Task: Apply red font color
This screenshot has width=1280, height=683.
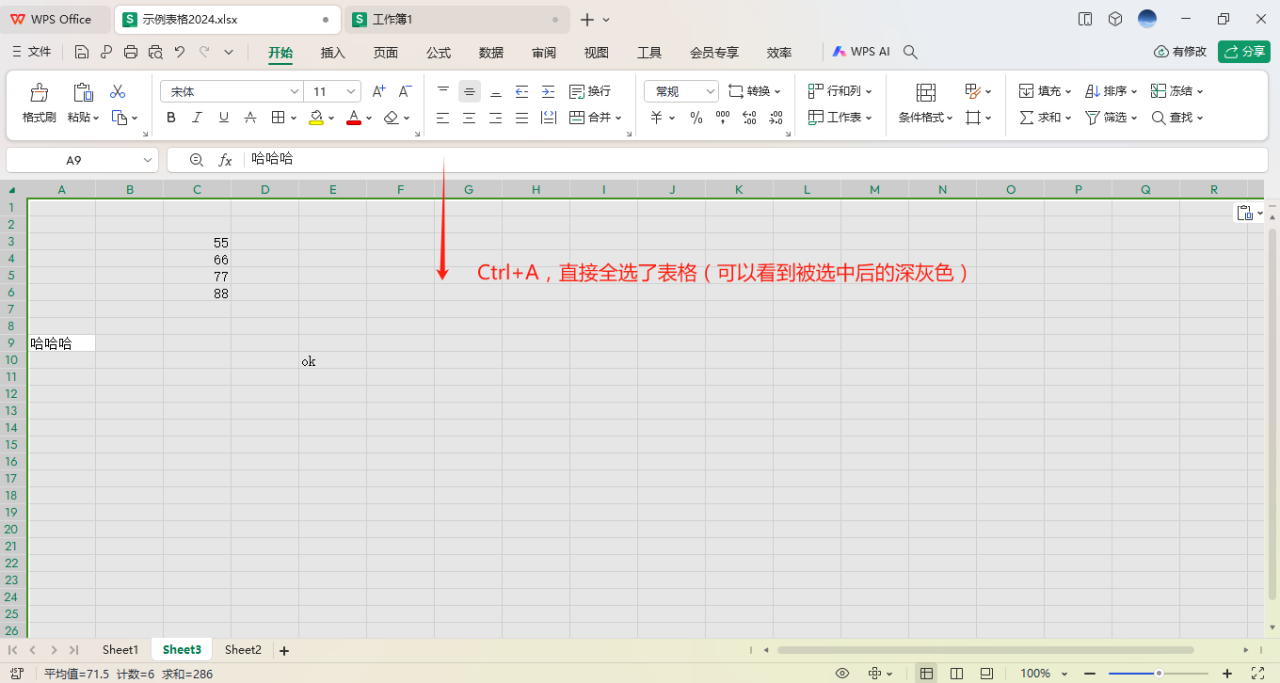Action: [353, 118]
